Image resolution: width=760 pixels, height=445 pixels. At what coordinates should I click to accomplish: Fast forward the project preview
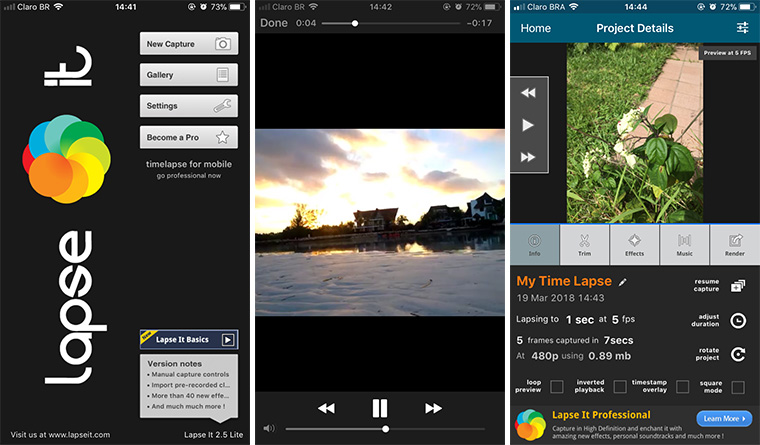[x=528, y=157]
